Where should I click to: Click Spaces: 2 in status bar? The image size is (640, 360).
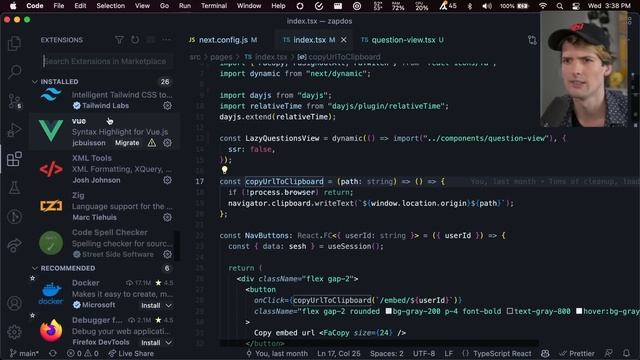387,353
